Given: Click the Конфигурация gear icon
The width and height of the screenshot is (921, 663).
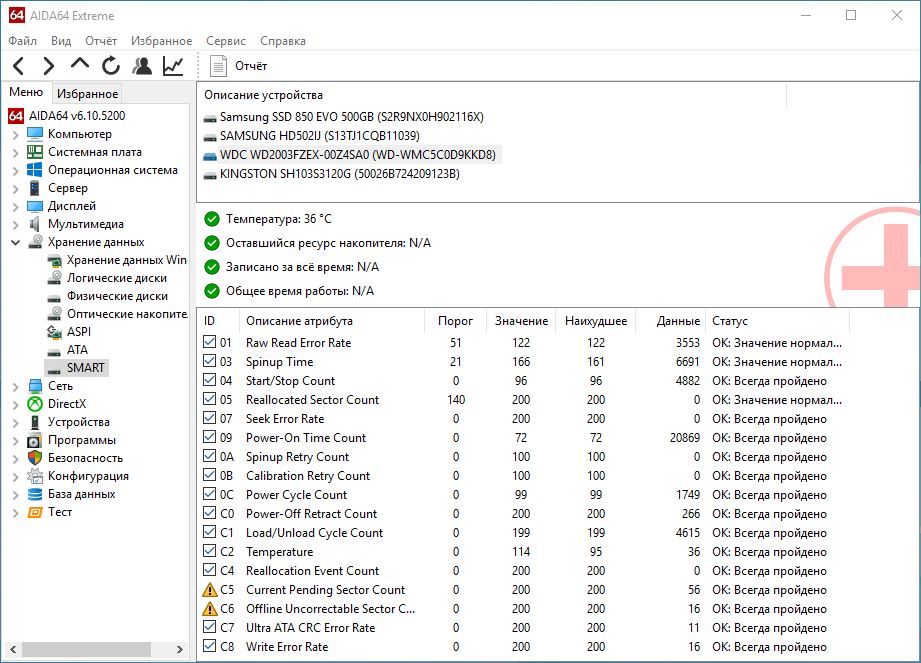Looking at the screenshot, I should [35, 476].
